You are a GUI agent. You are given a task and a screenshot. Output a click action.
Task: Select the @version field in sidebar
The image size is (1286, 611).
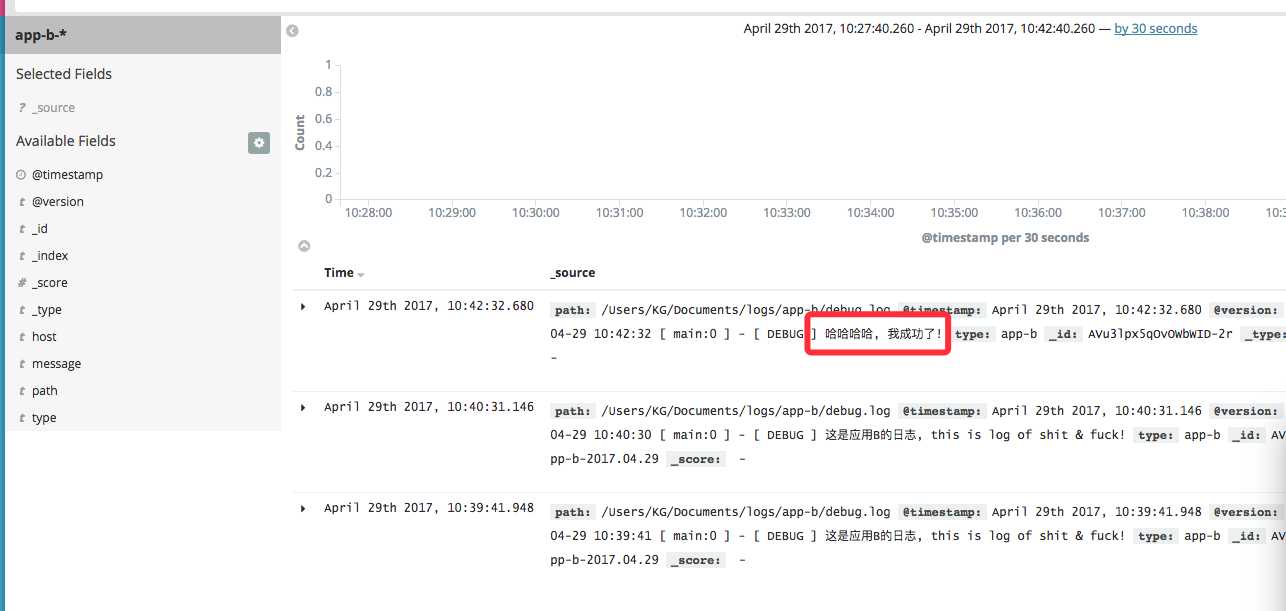click(58, 202)
